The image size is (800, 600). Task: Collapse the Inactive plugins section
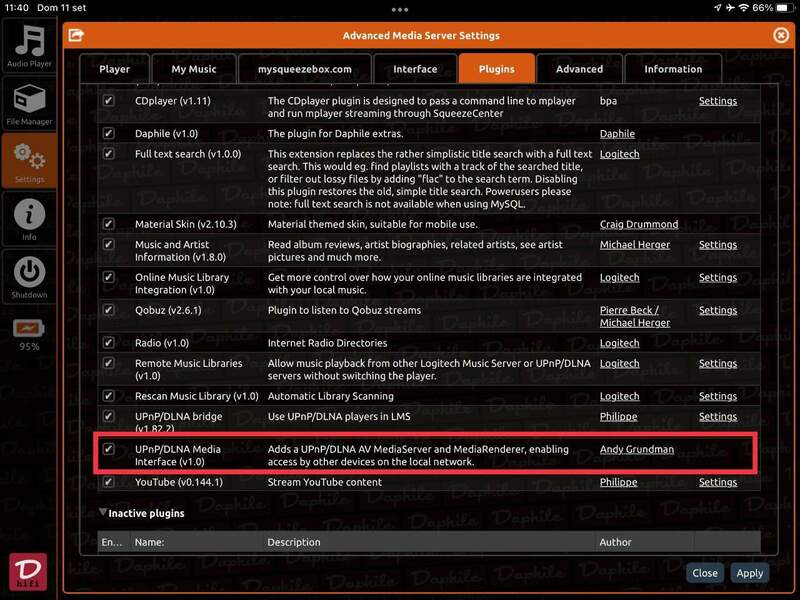coord(104,513)
